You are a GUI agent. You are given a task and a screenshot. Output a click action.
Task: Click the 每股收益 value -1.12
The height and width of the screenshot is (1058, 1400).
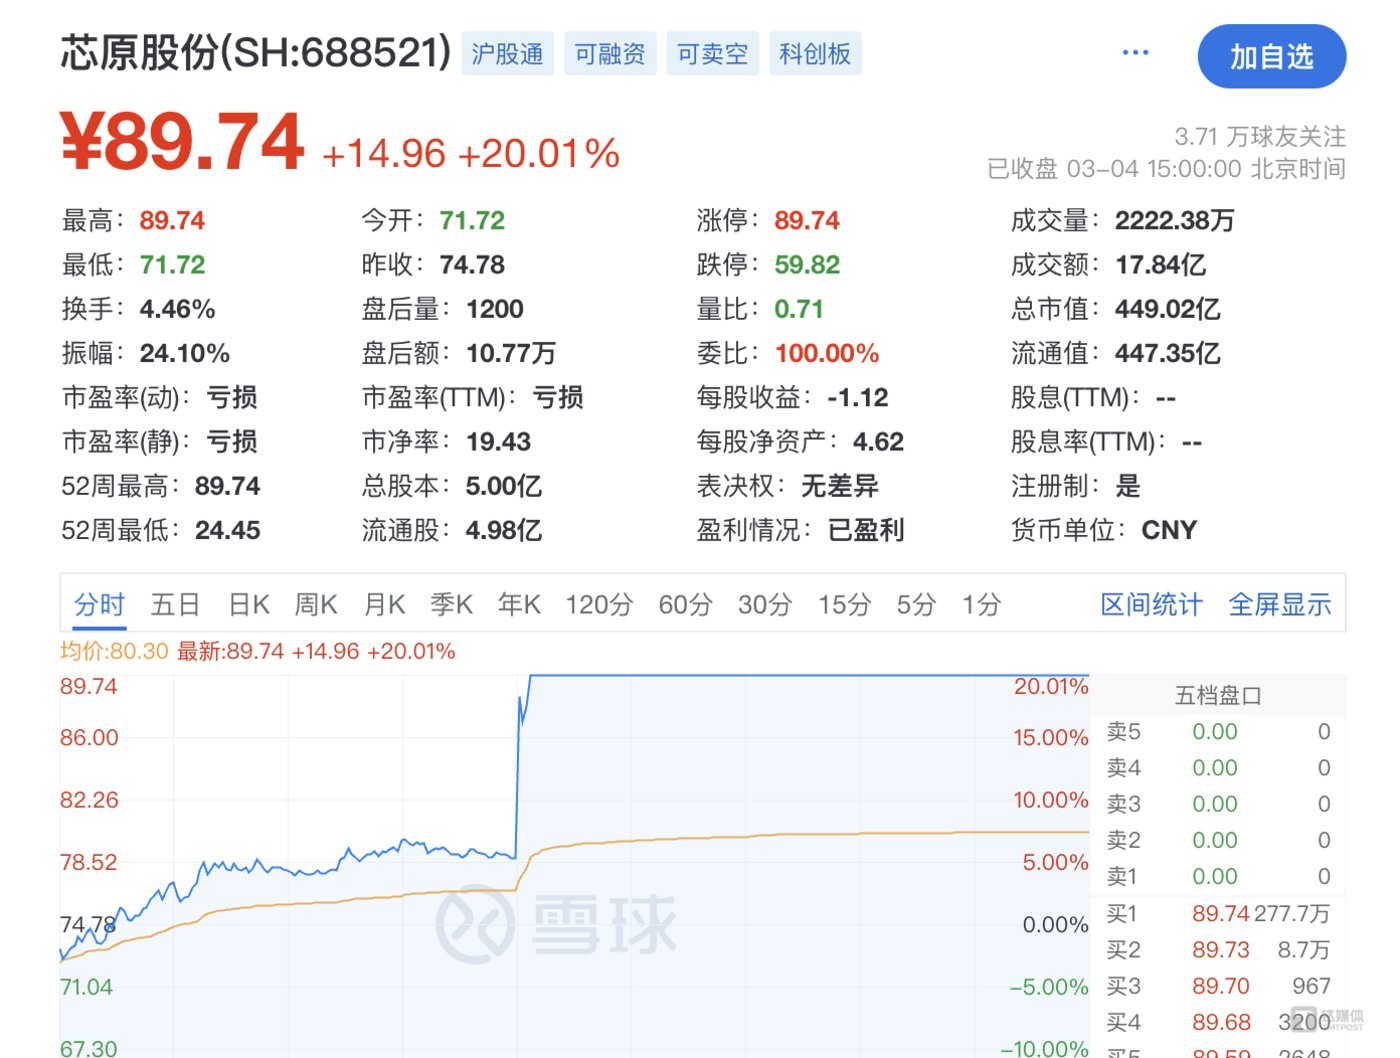click(x=858, y=398)
